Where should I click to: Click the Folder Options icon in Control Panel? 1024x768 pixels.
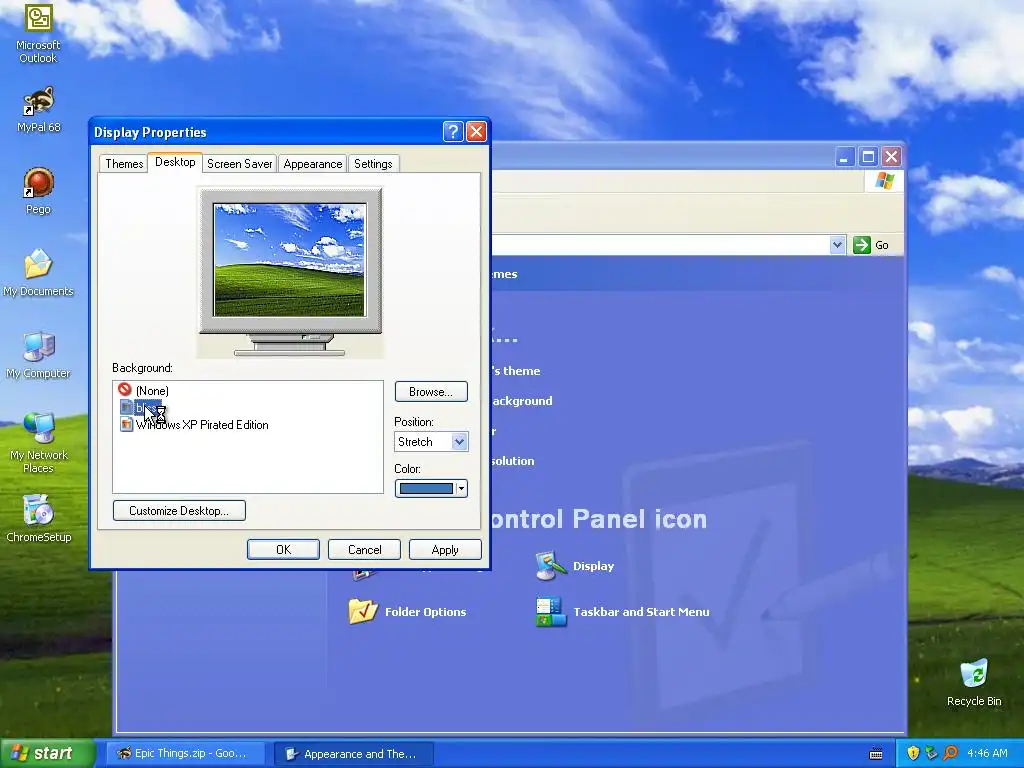363,611
